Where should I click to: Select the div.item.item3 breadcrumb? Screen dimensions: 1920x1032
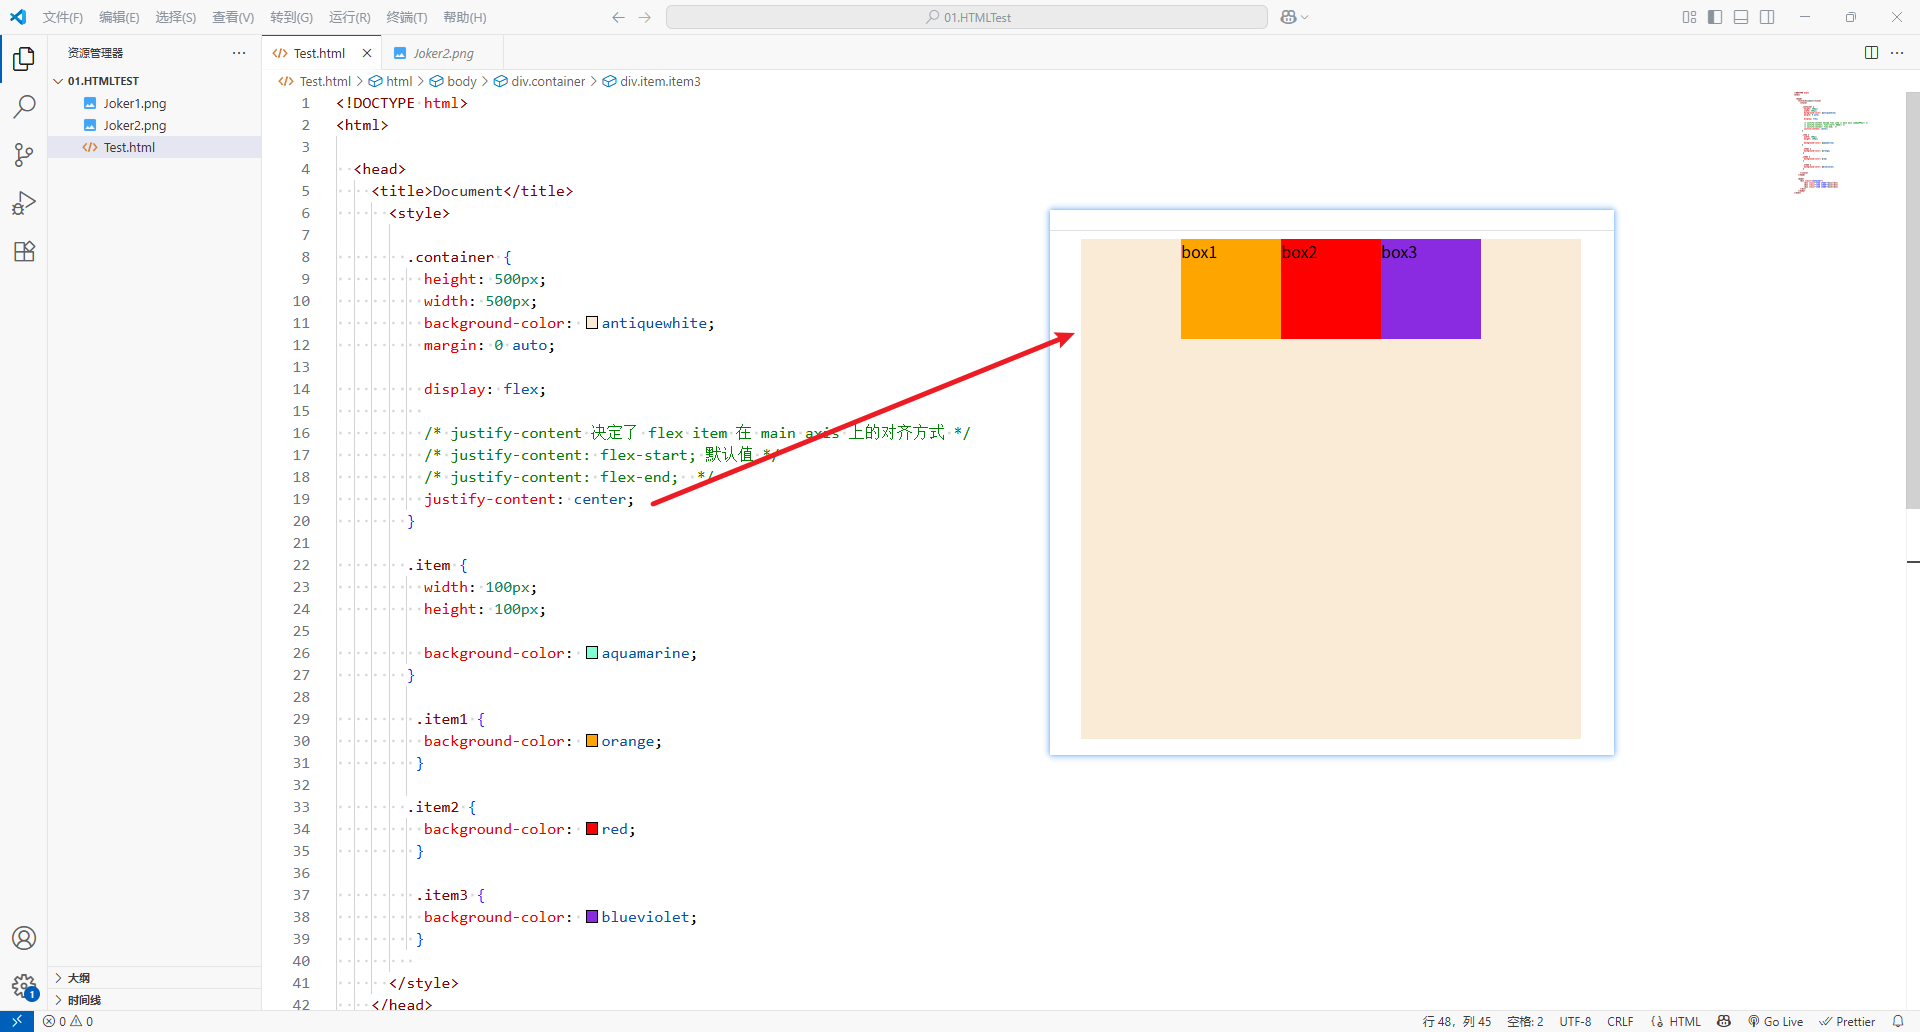pos(652,81)
